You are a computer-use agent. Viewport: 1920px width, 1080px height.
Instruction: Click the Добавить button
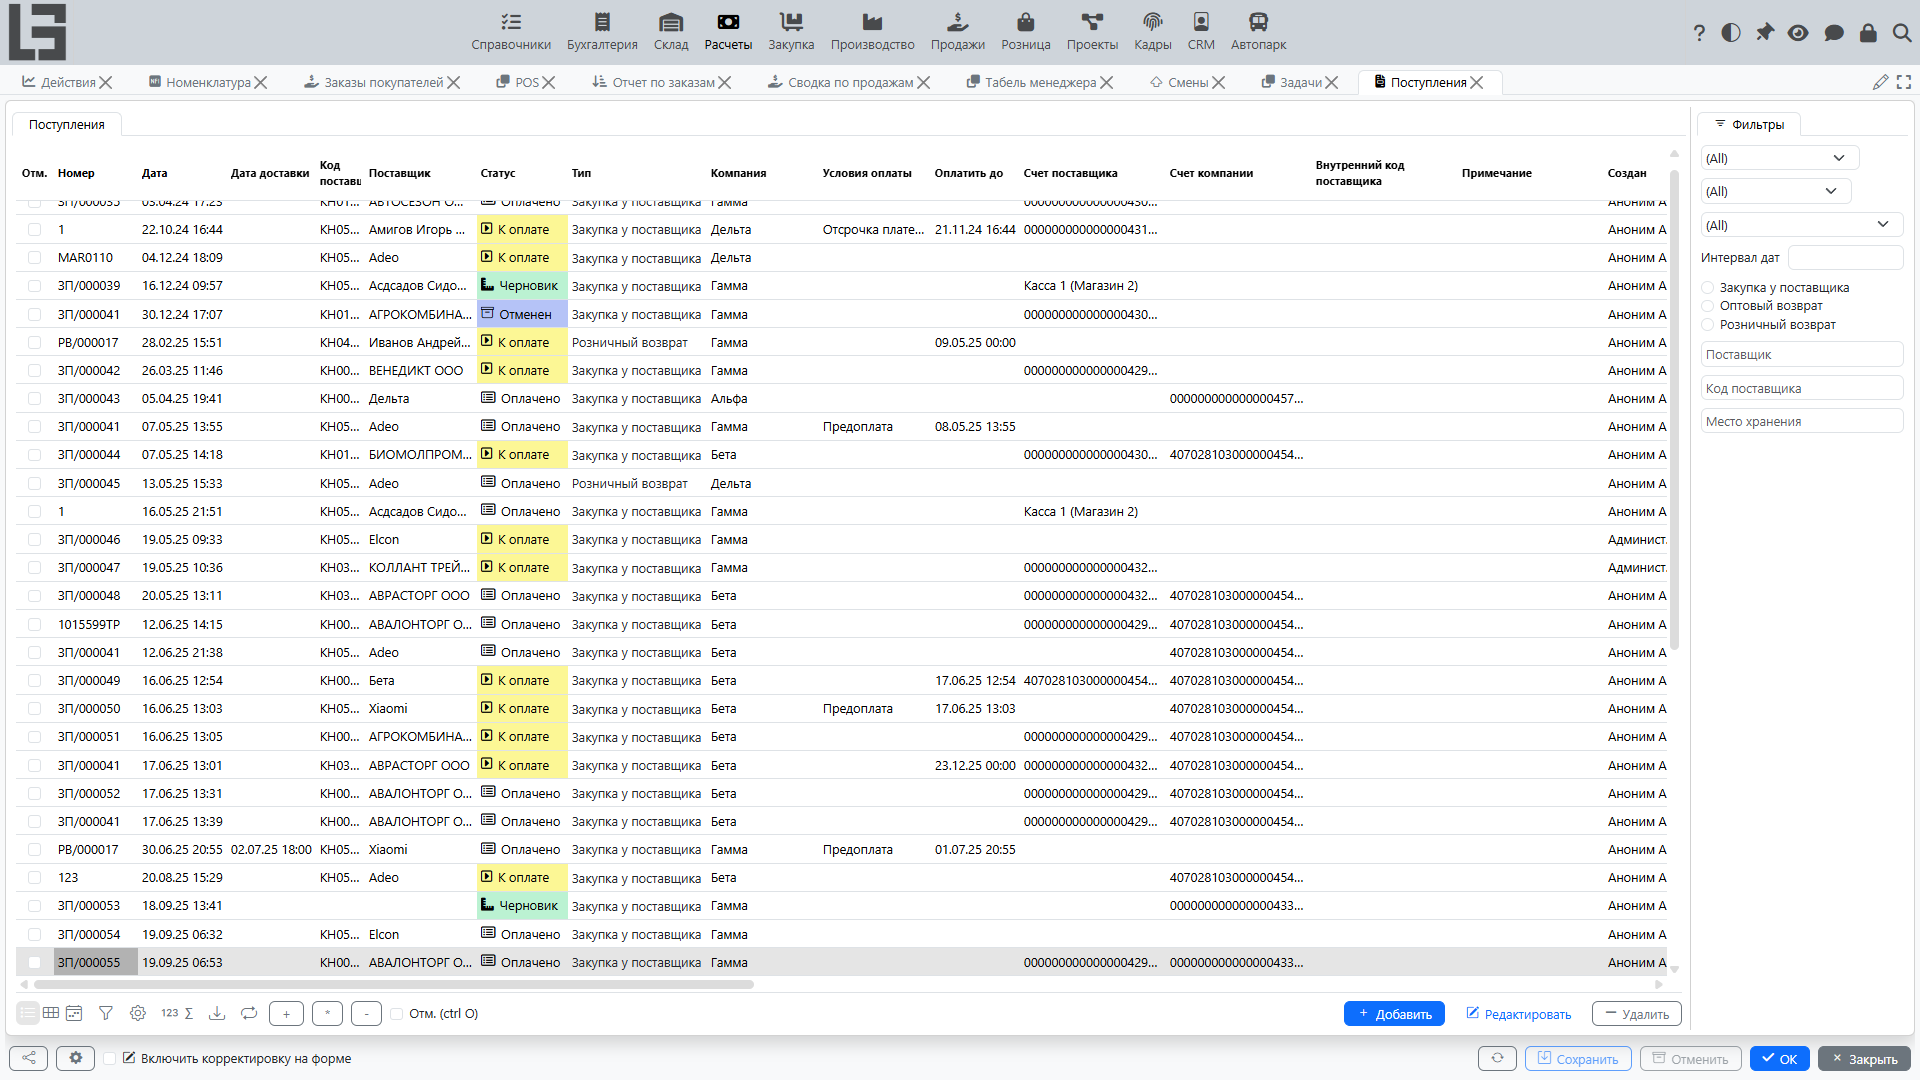1394,1014
